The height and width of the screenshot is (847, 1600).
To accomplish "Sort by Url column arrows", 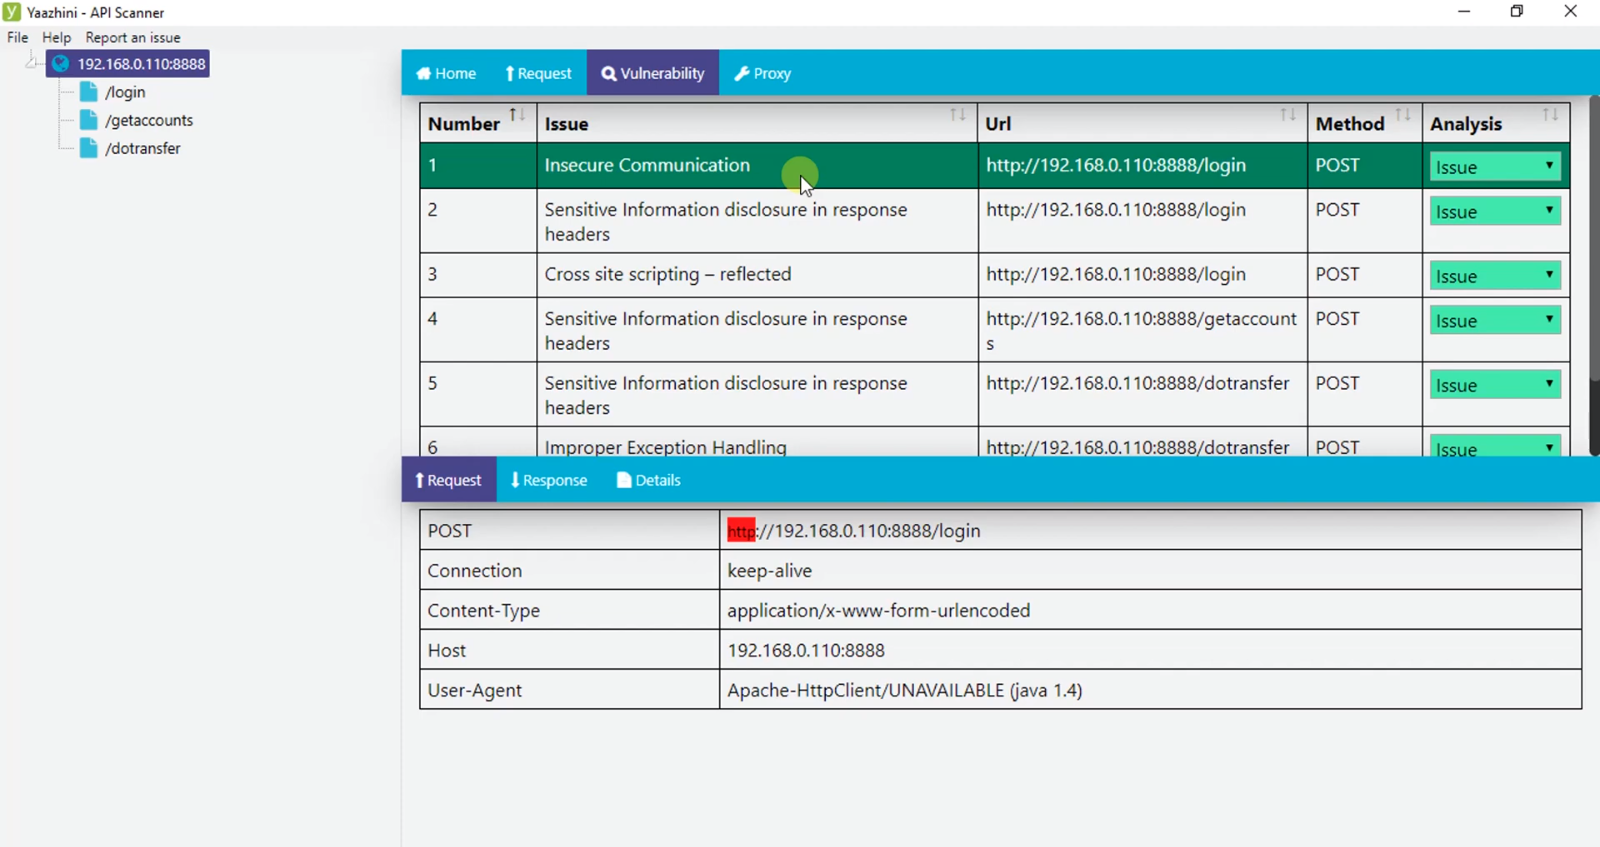I will click(x=1288, y=115).
